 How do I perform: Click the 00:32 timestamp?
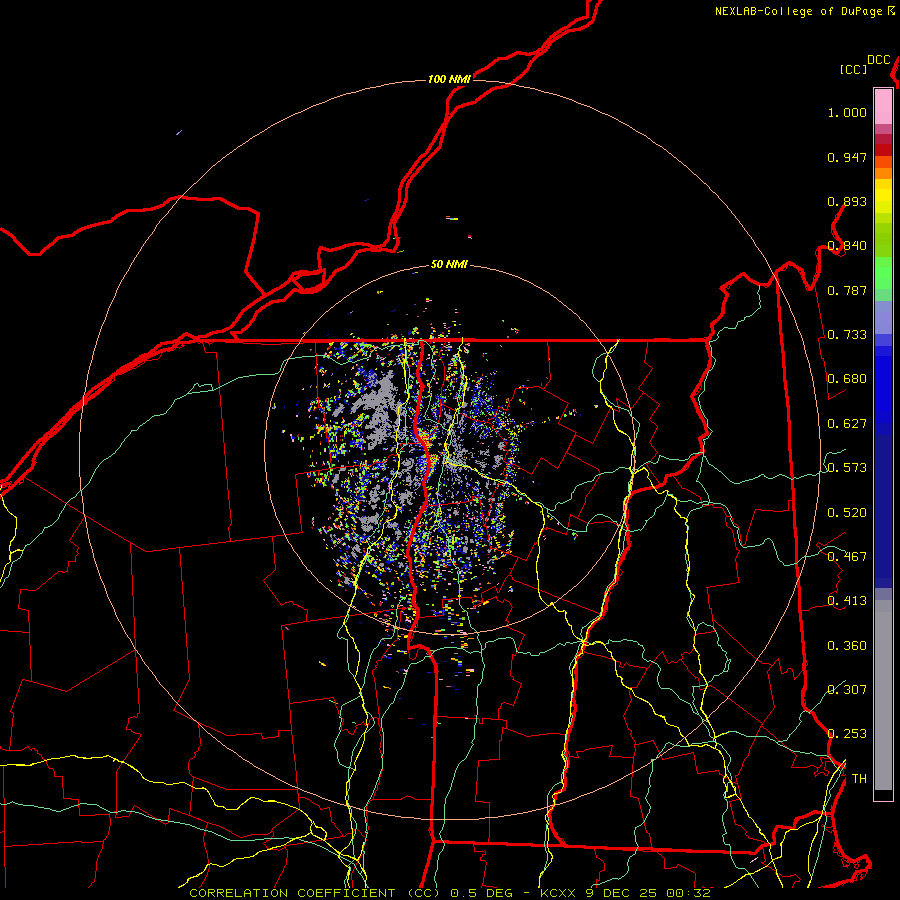click(688, 893)
